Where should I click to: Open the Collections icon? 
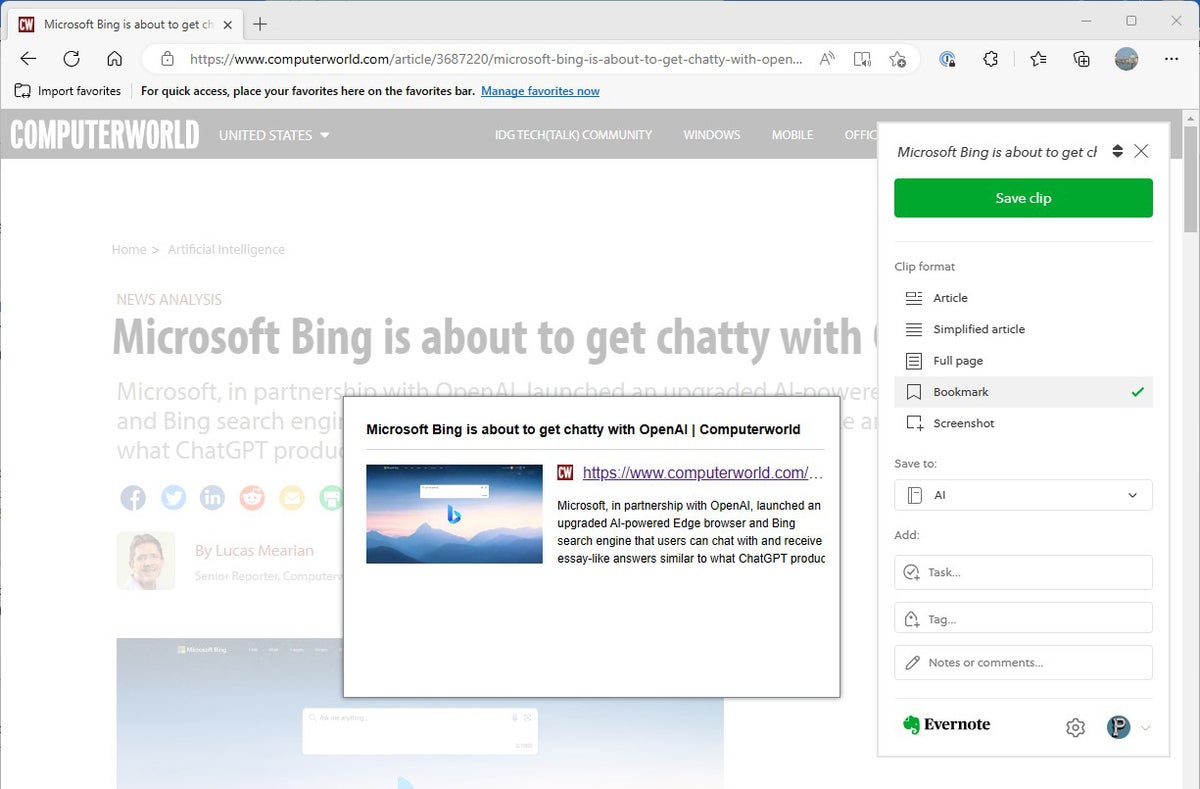(1081, 59)
